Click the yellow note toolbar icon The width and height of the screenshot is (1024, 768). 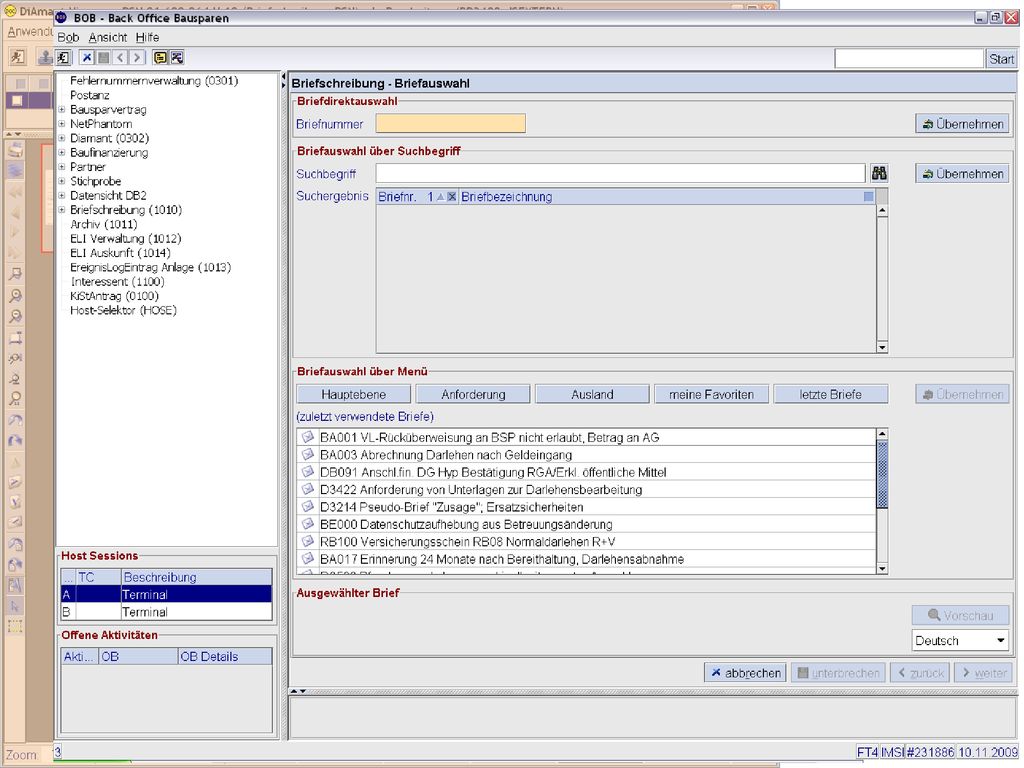click(x=160, y=57)
